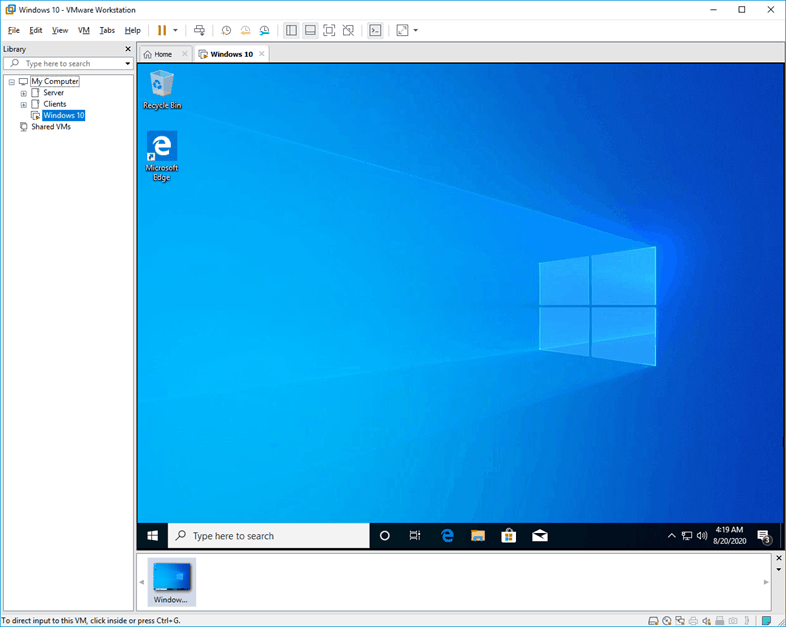The image size is (786, 627).
Task: Open the File menu
Action: pyautogui.click(x=14, y=31)
